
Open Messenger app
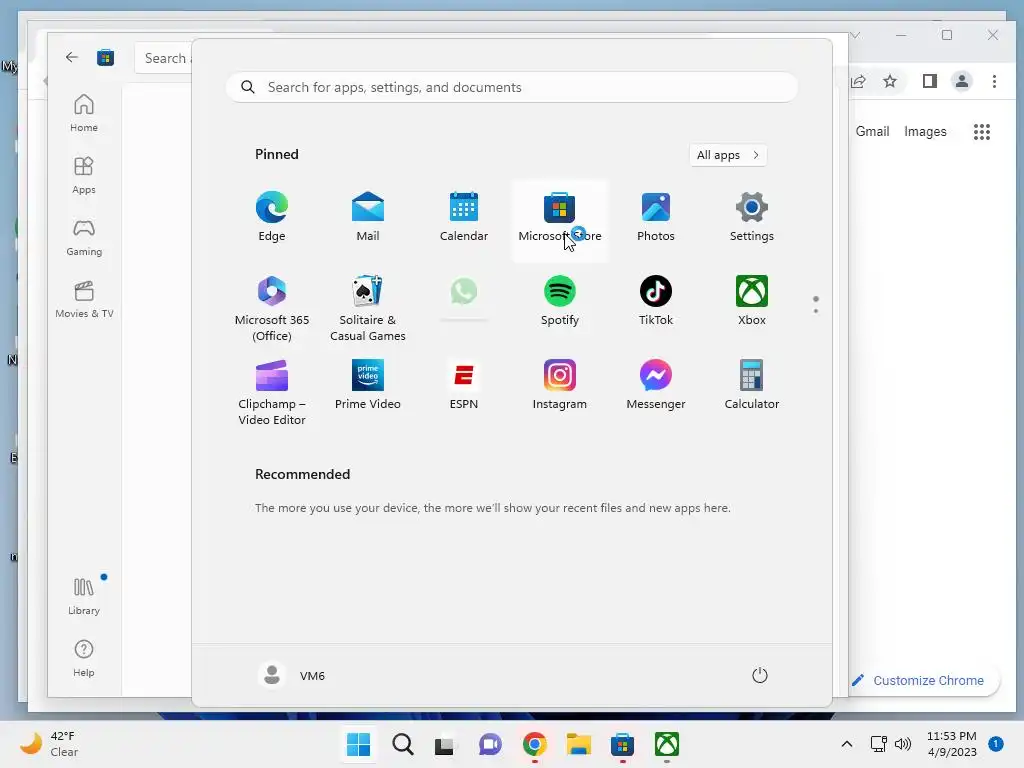coord(656,385)
